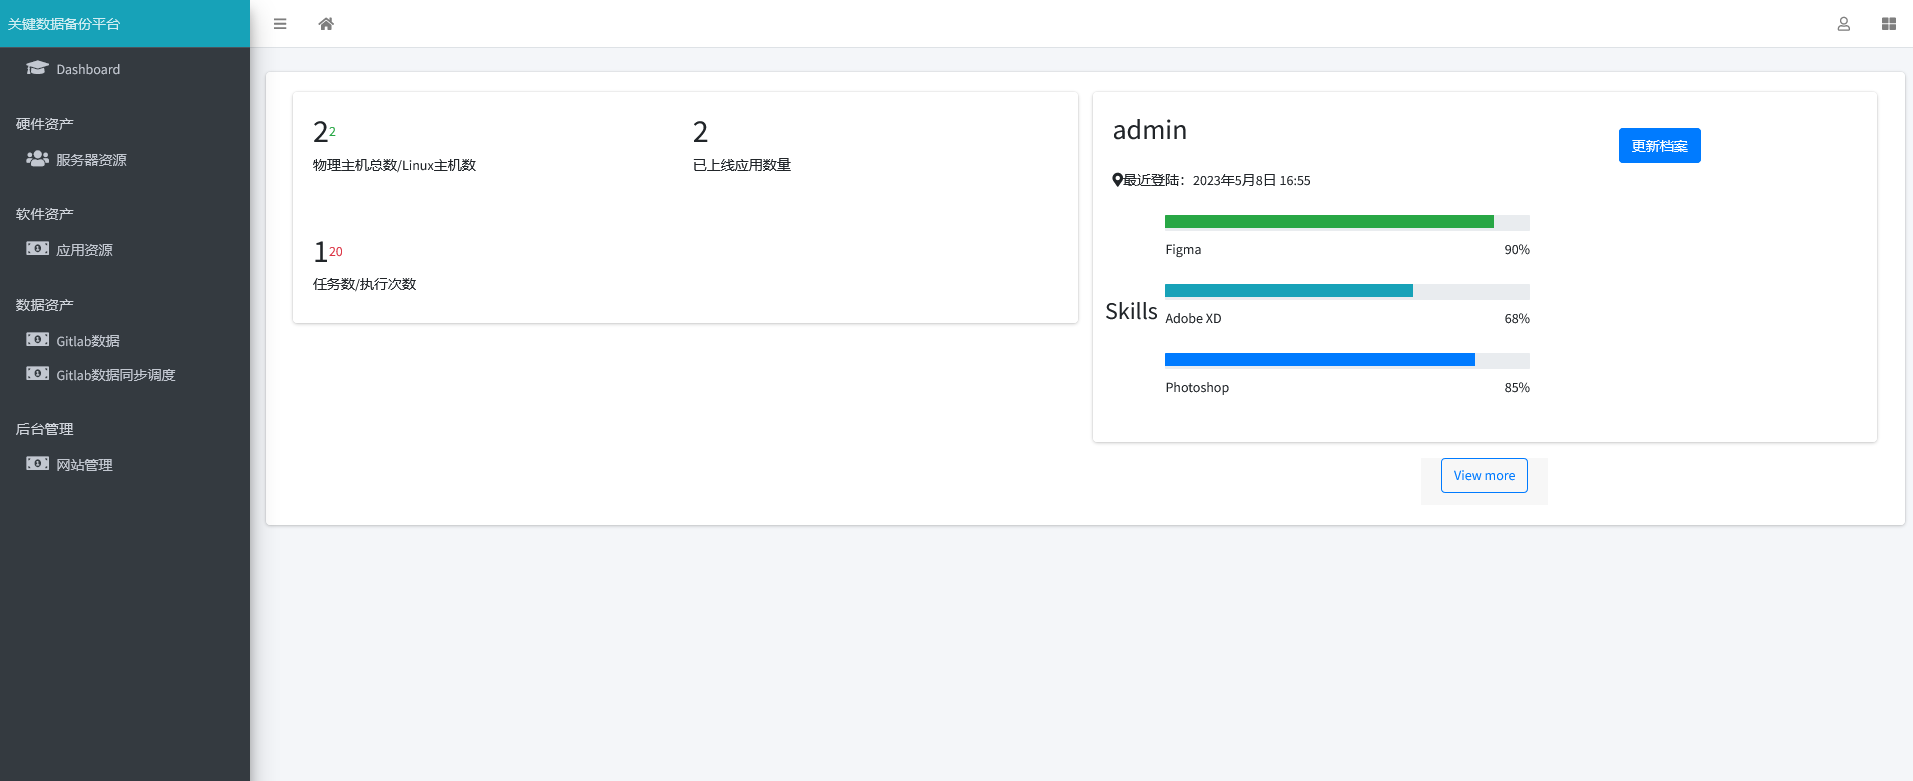Click the 硬件资产 section header
Screen dimensions: 1913x781
pyautogui.click(x=45, y=124)
